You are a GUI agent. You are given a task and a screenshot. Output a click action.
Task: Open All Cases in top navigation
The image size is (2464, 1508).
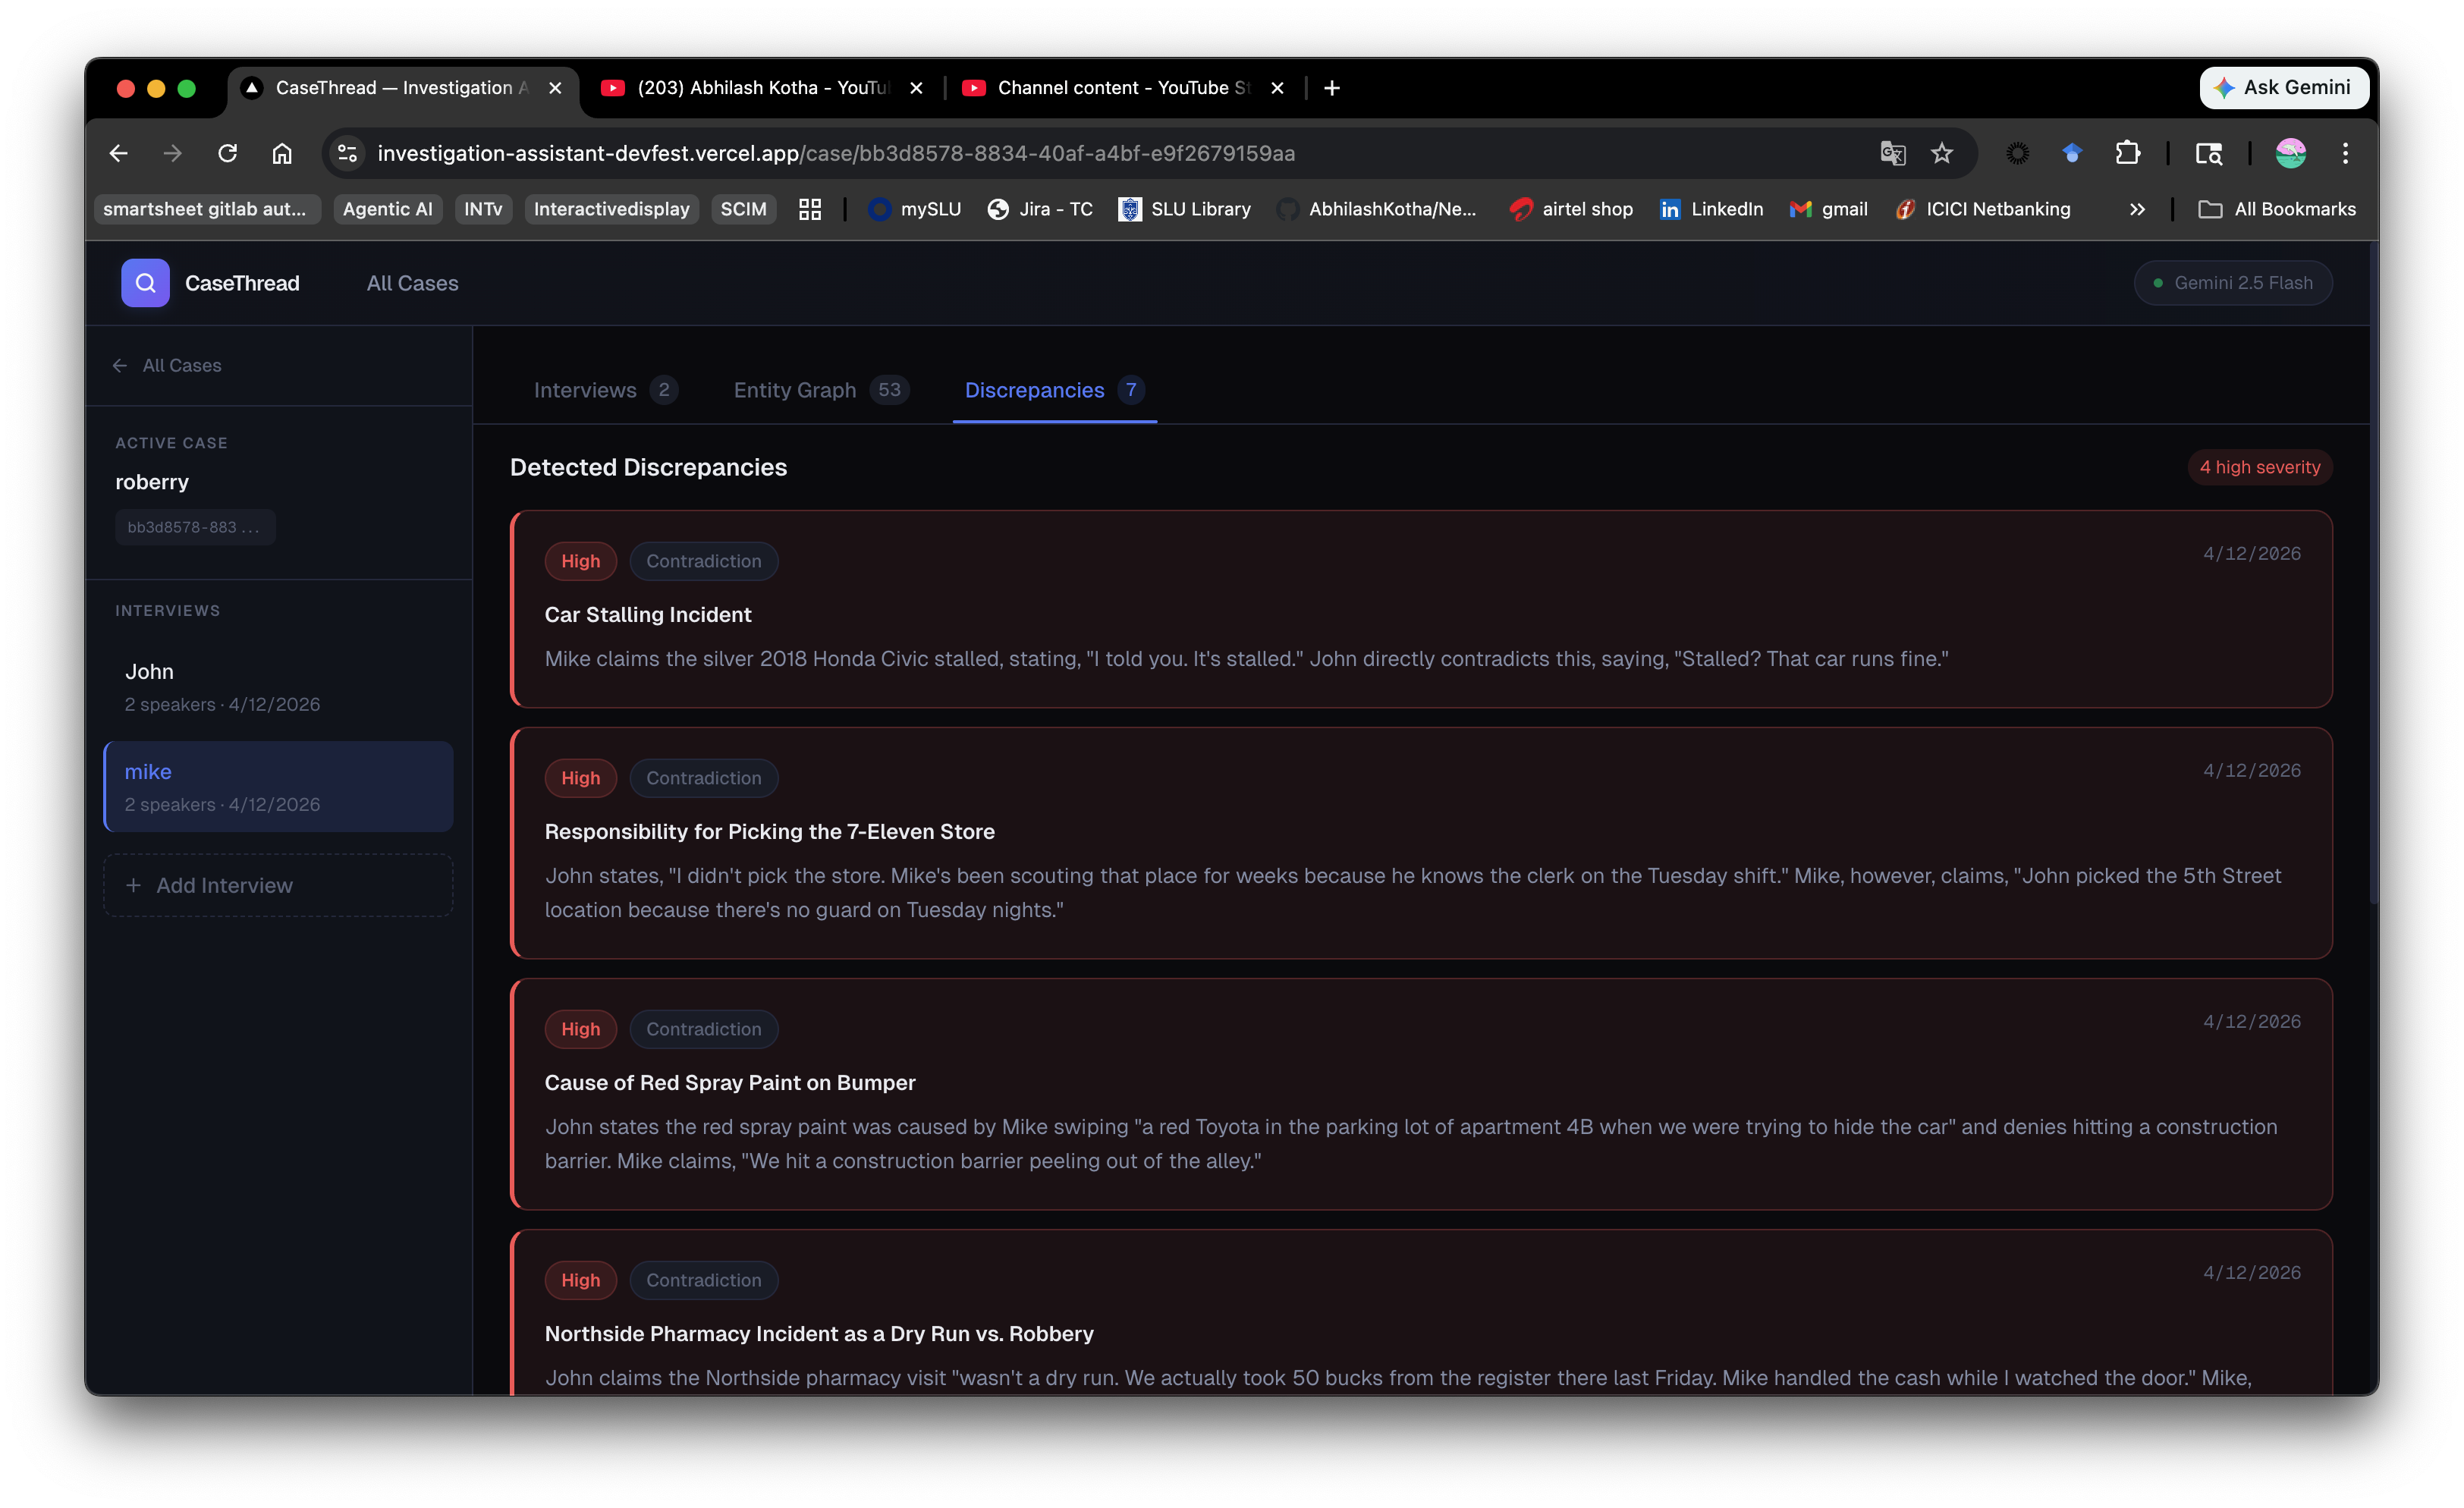(412, 283)
